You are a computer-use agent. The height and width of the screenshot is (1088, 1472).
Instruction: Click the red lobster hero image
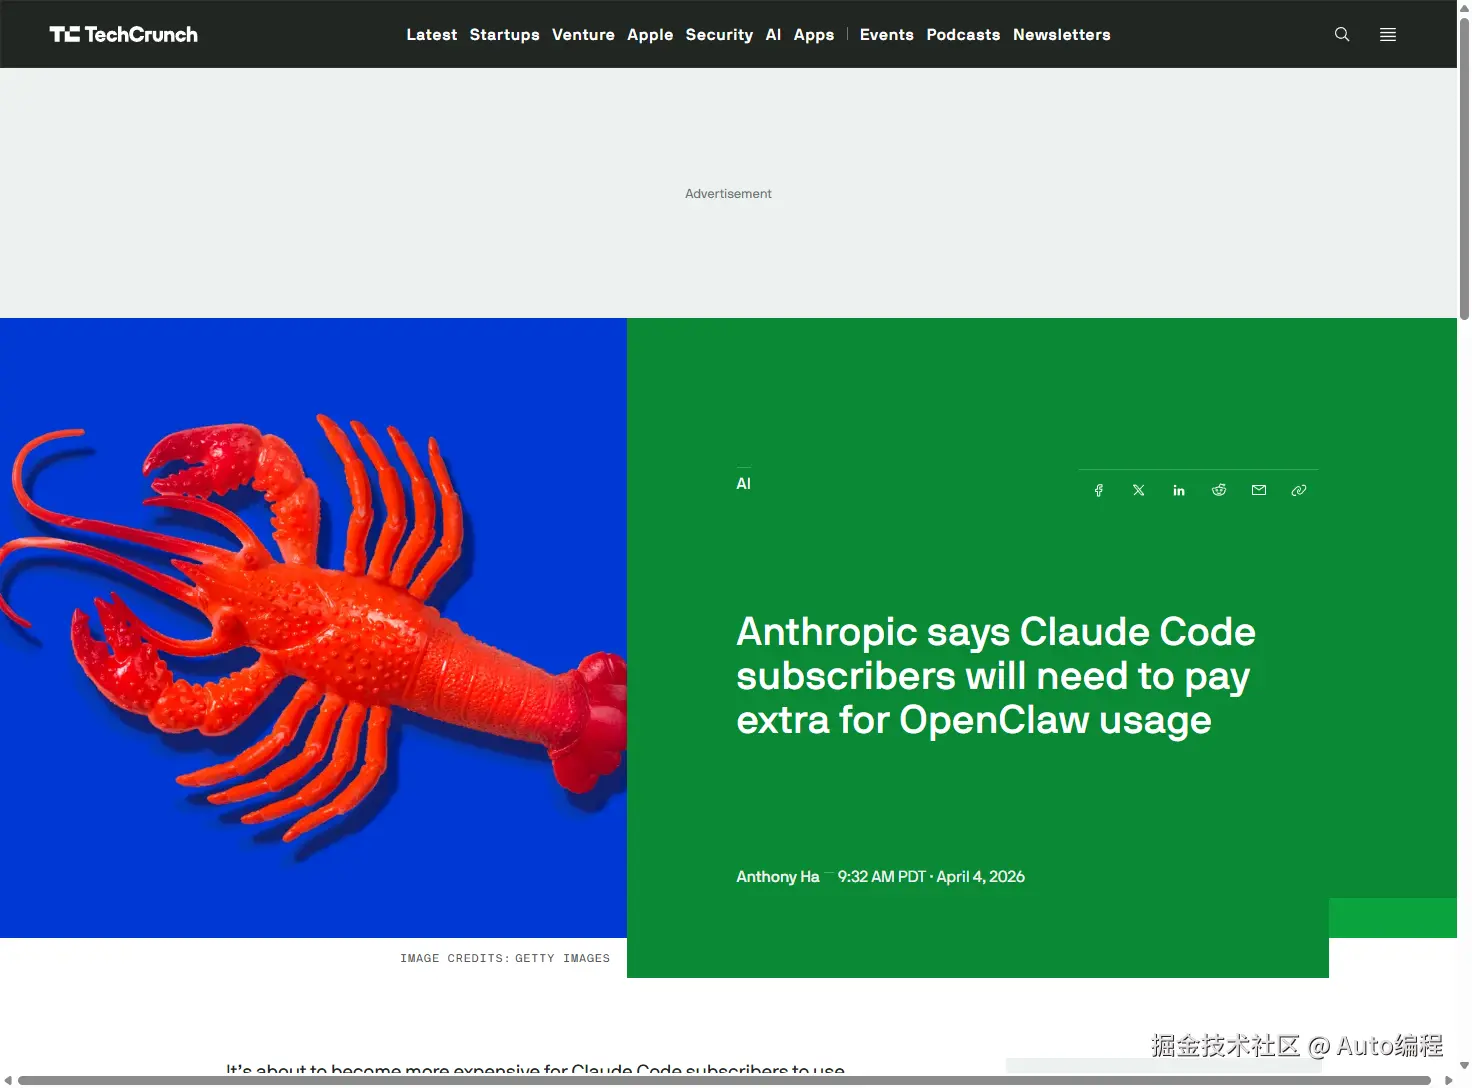[313, 627]
